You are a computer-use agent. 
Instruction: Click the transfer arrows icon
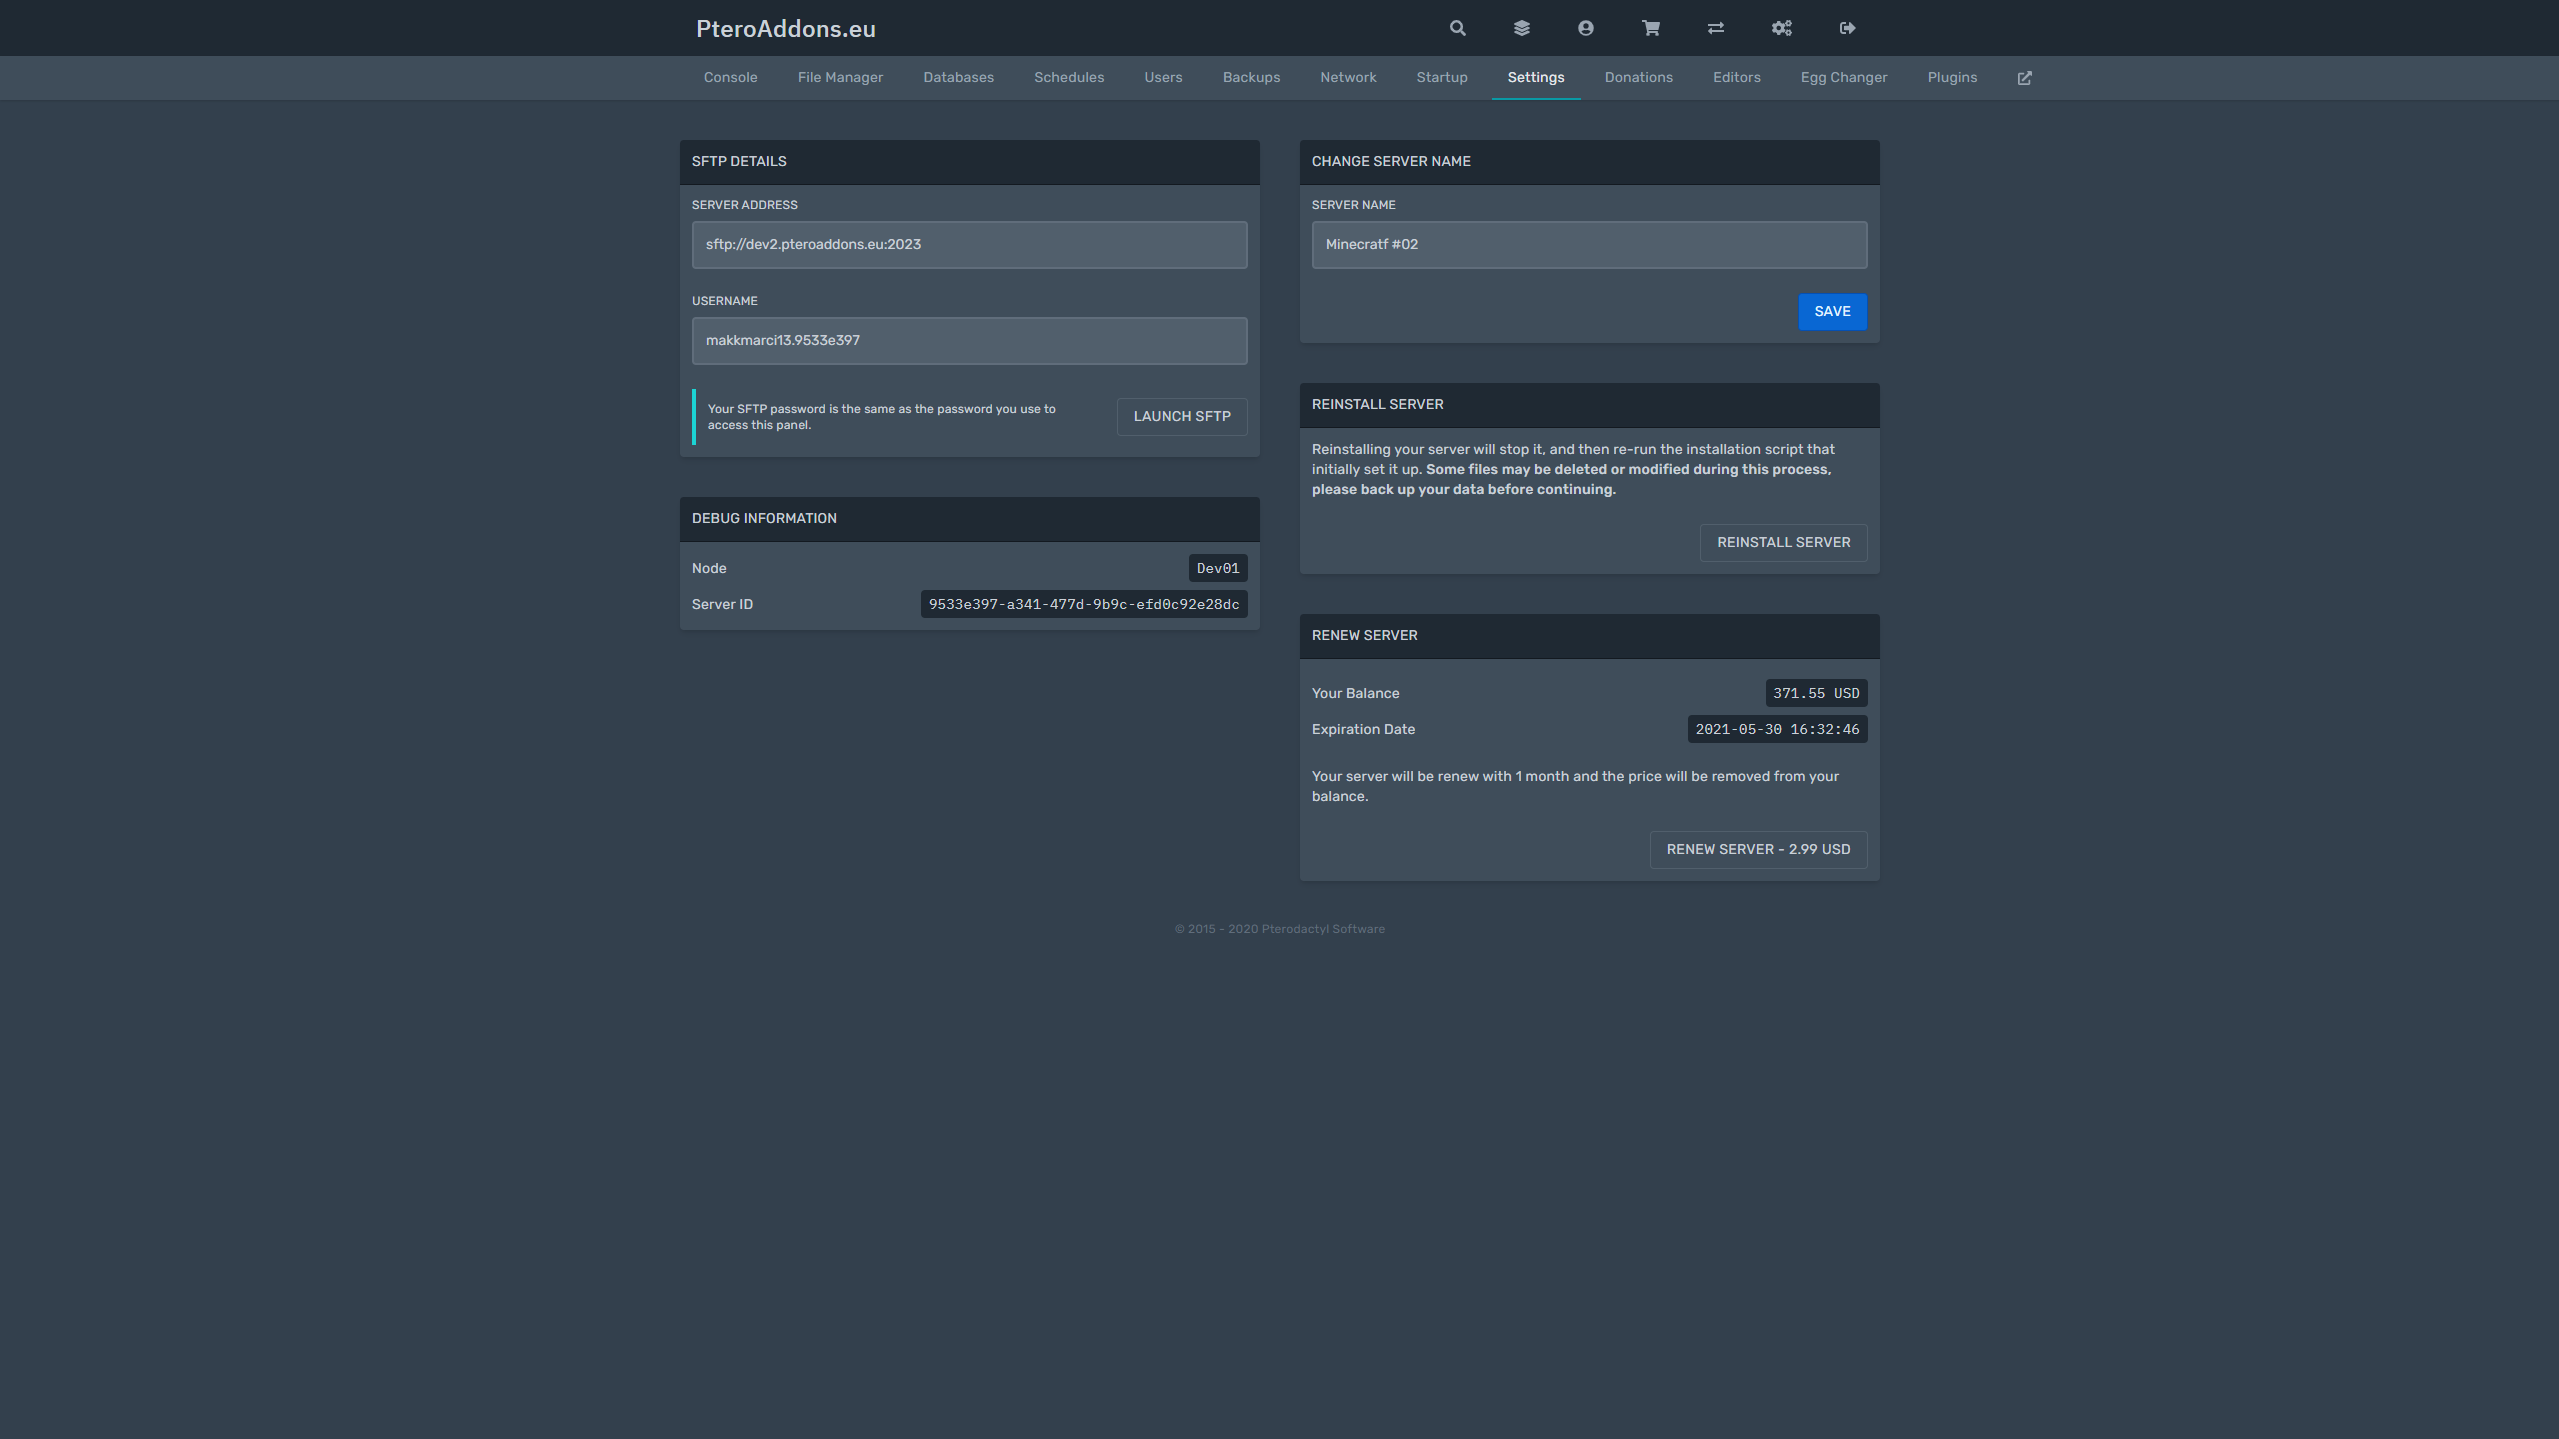point(1716,28)
